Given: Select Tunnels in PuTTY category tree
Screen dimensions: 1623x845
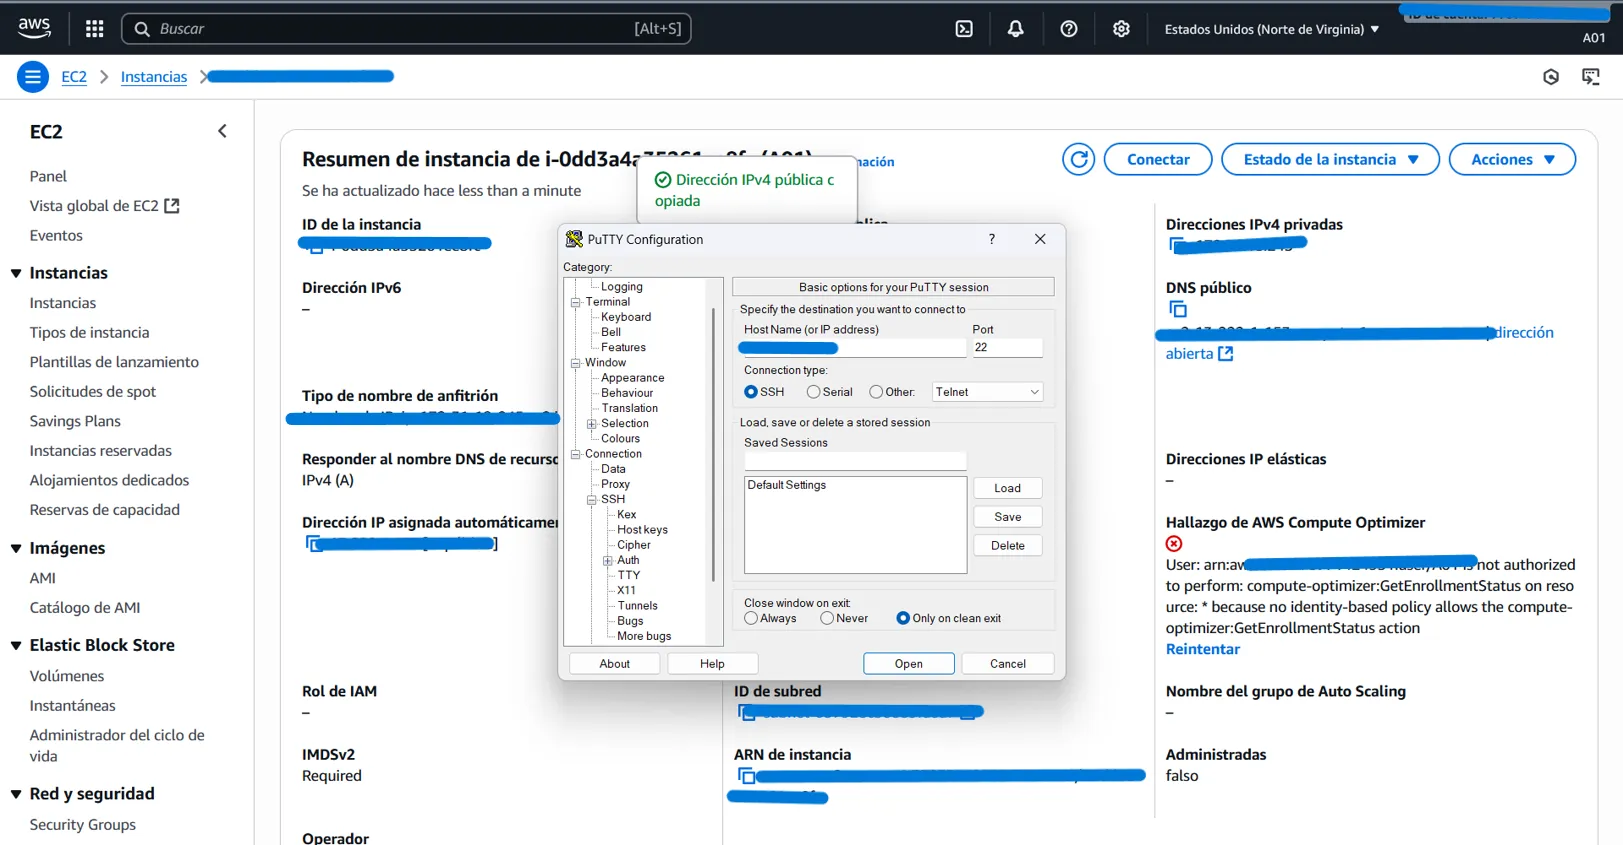Looking at the screenshot, I should (637, 606).
